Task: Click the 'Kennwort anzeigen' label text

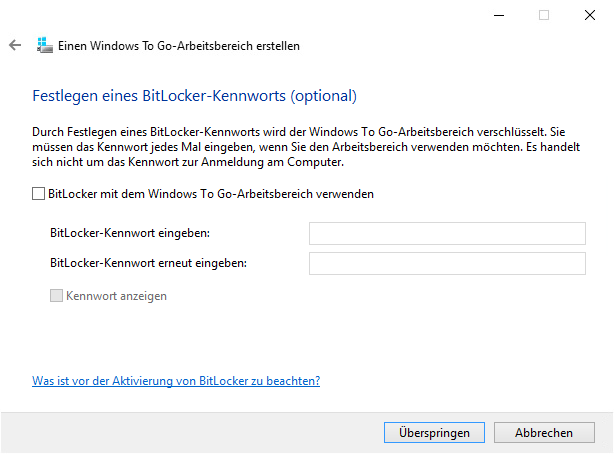Action: click(116, 296)
